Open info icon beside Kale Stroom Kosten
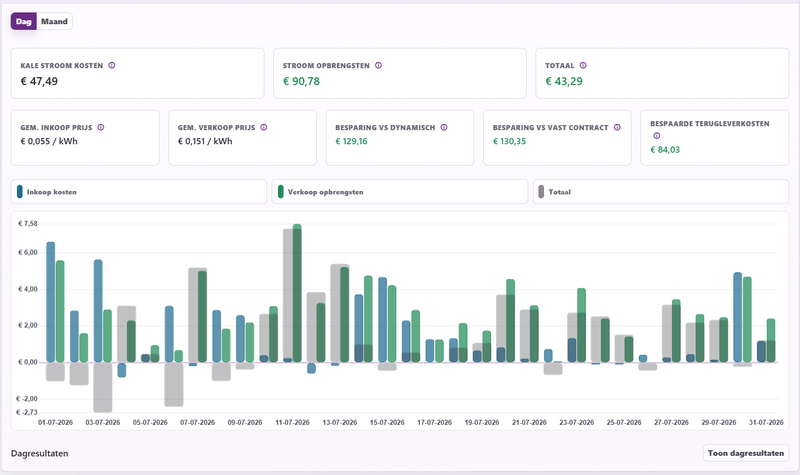This screenshot has width=800, height=475. 112,65
